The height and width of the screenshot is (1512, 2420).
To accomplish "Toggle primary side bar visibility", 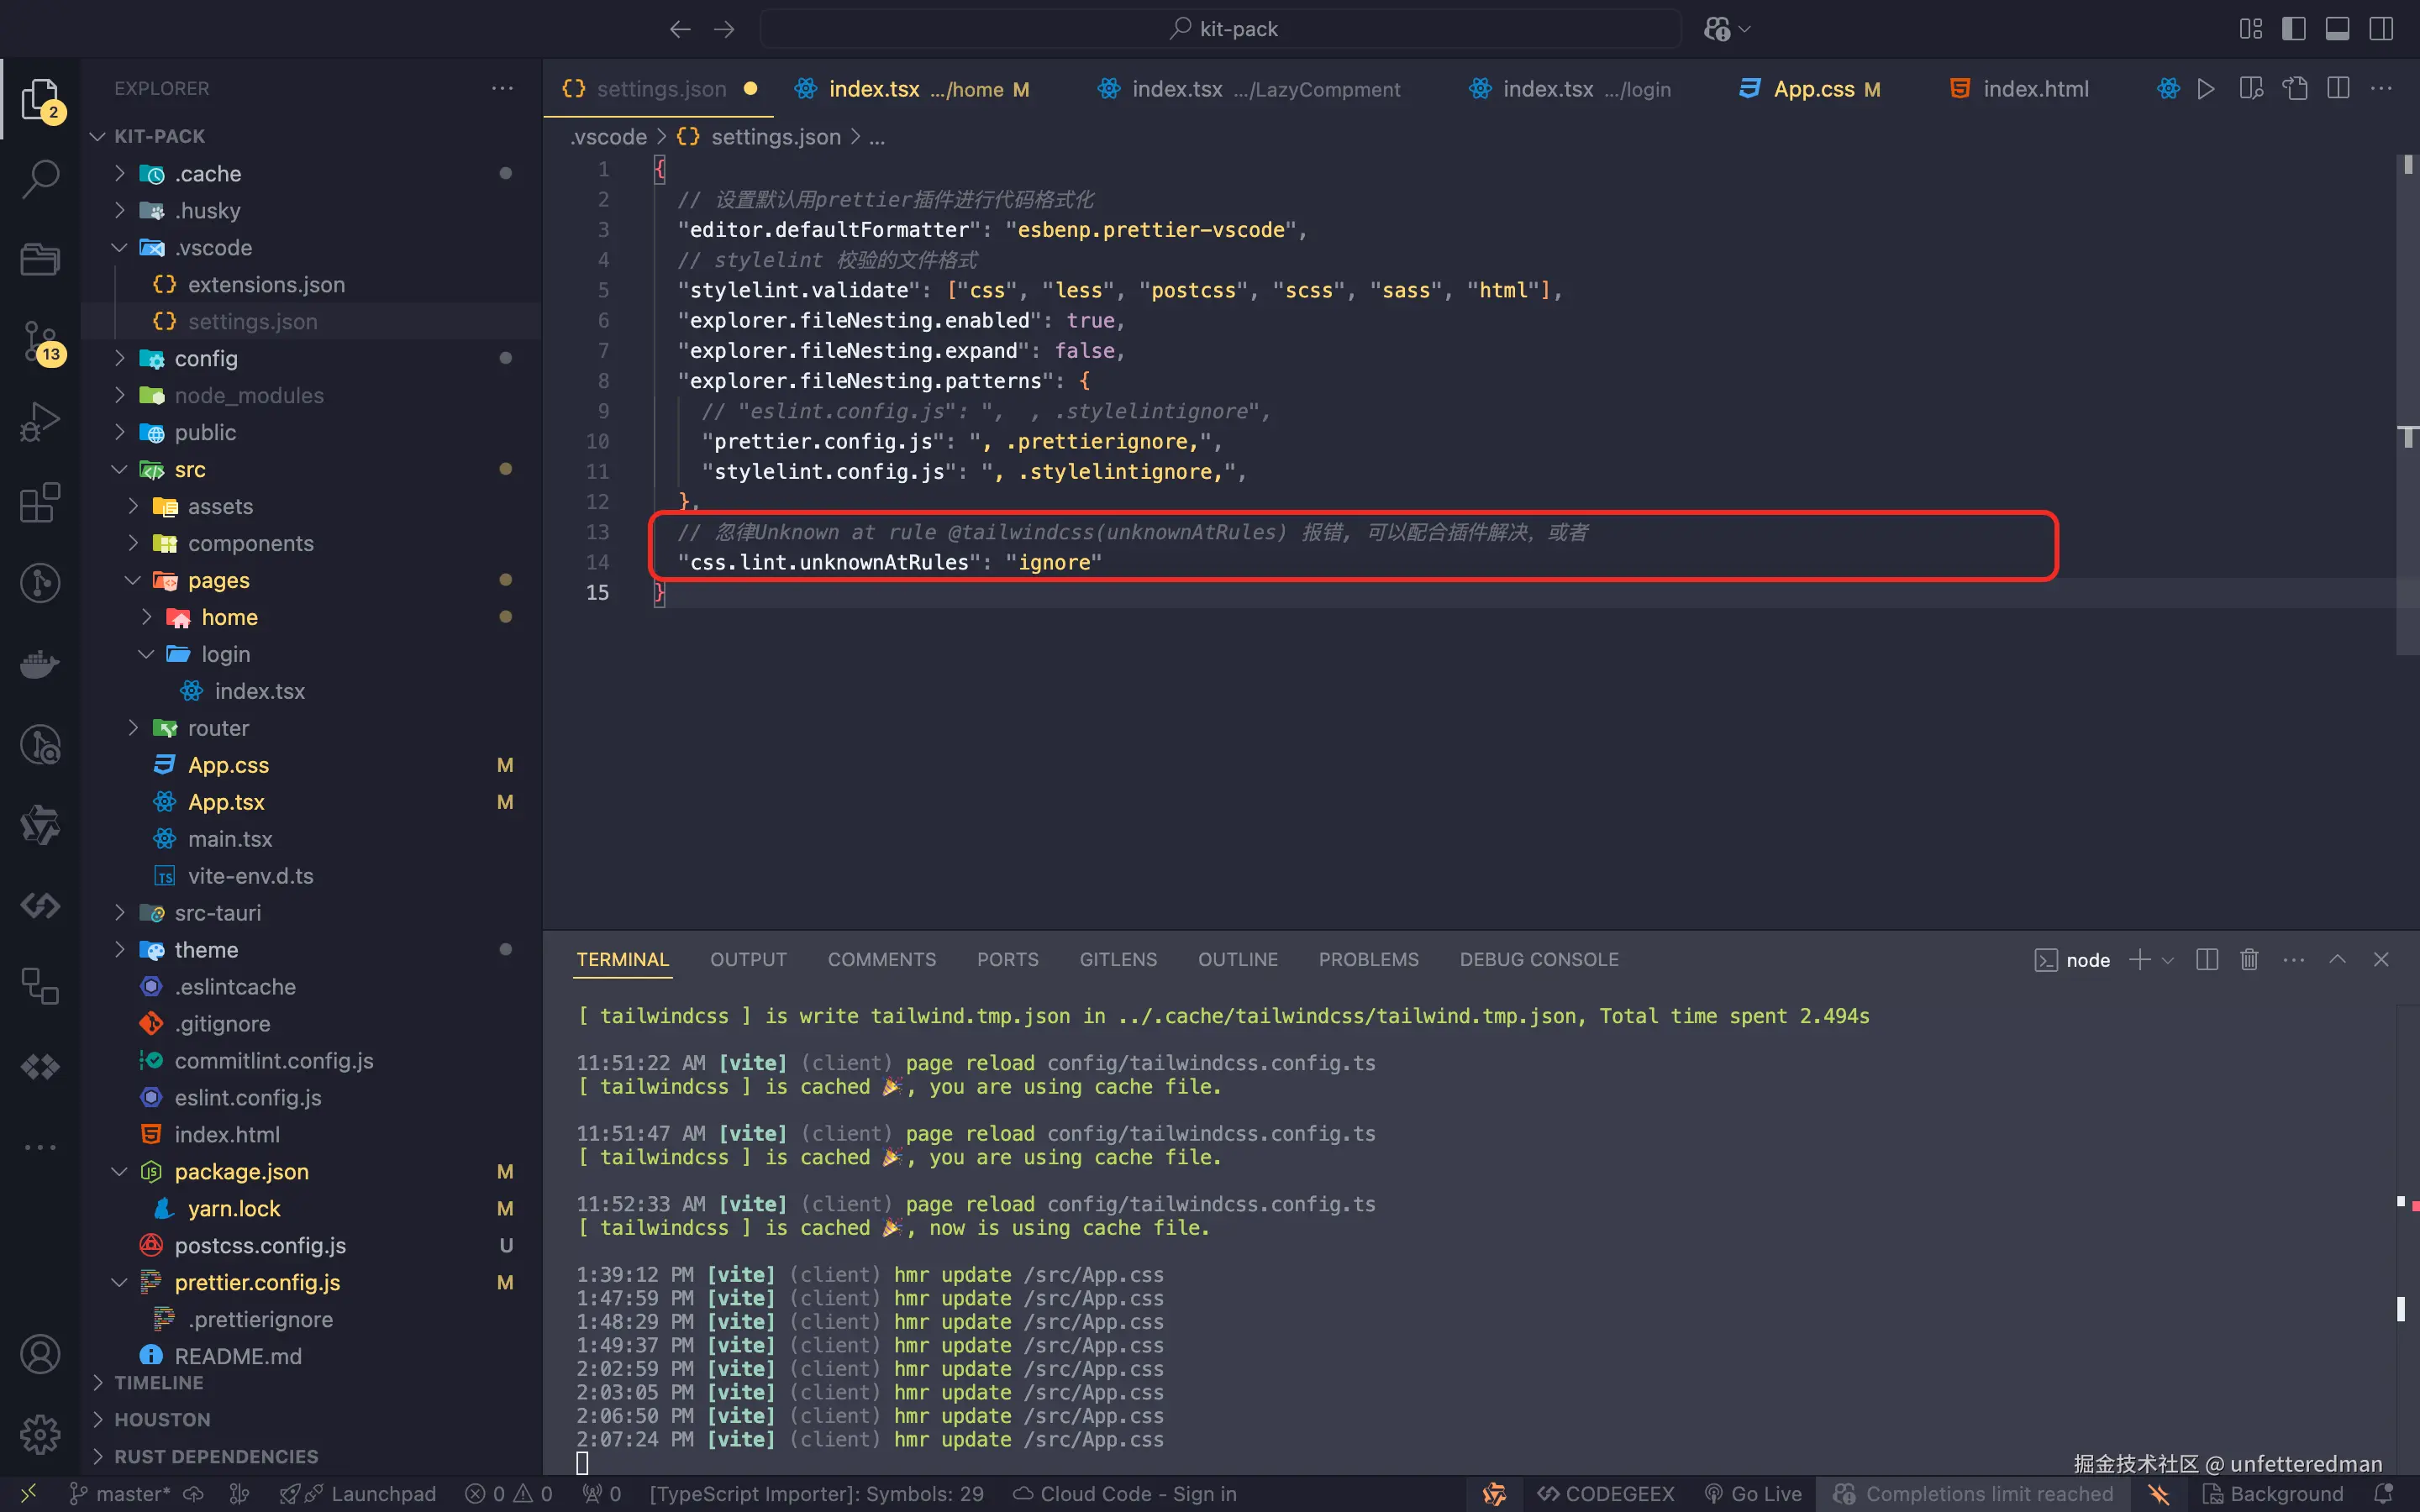I will (x=2294, y=29).
